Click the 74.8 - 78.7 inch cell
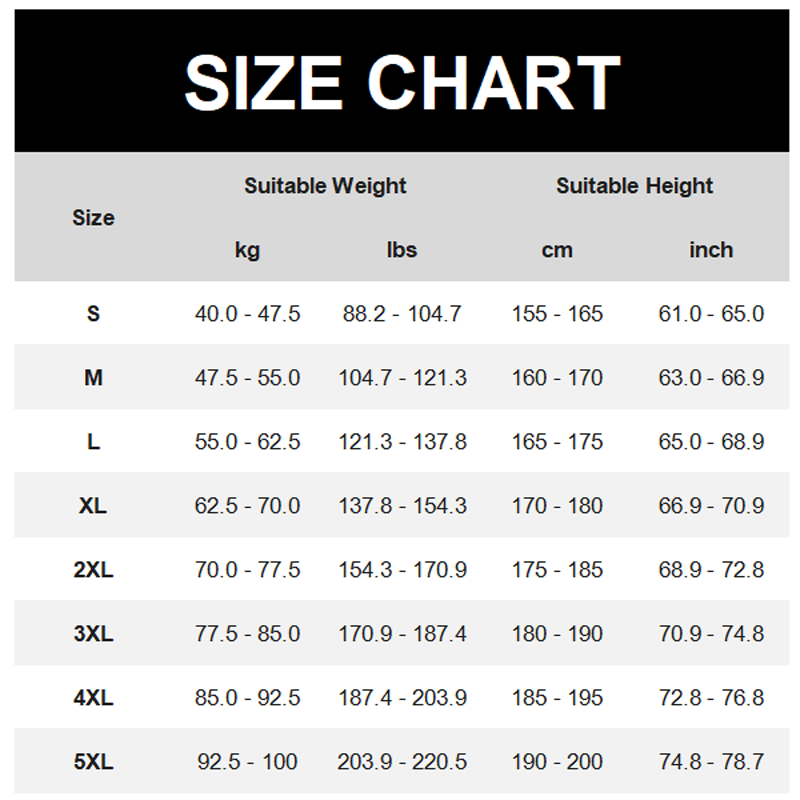This screenshot has width=800, height=800. pyautogui.click(x=711, y=762)
